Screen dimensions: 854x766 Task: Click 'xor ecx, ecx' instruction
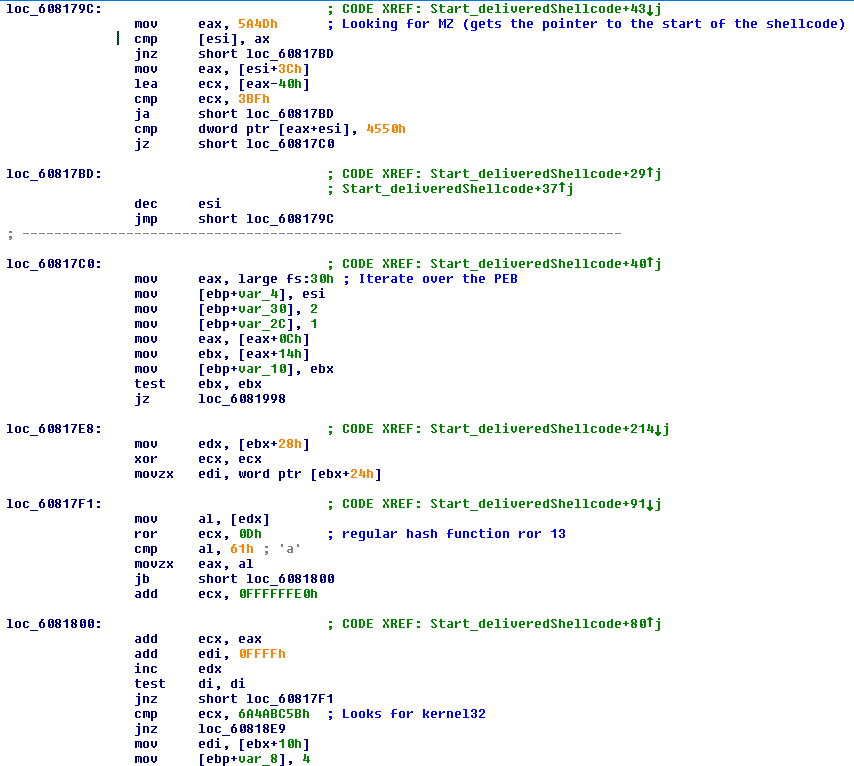point(198,459)
